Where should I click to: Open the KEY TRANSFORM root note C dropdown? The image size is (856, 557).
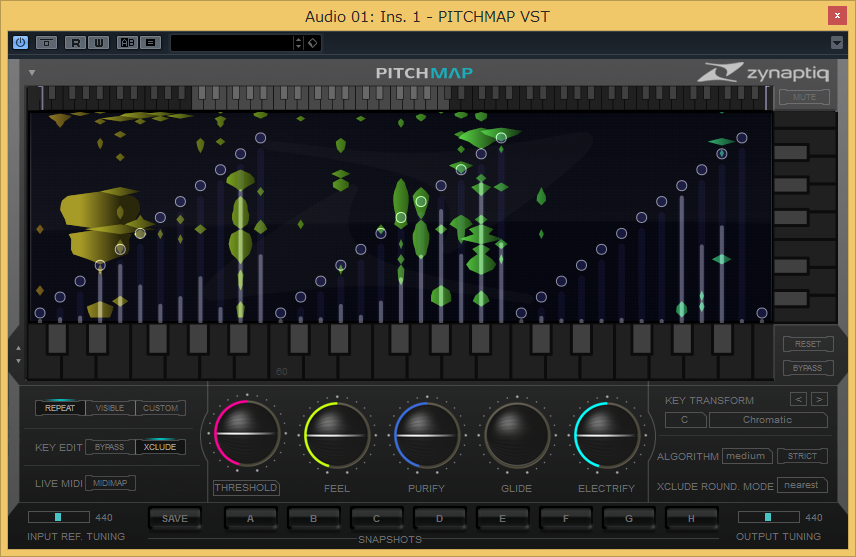click(x=686, y=420)
